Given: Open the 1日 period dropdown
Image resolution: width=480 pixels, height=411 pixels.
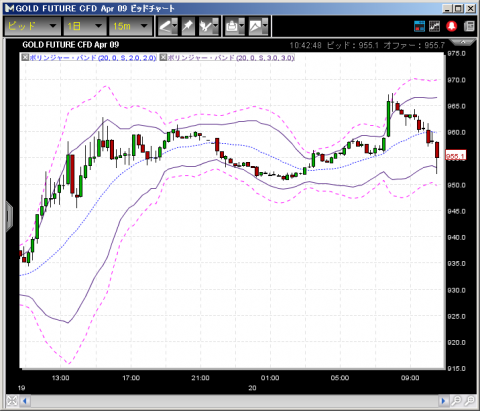Looking at the screenshot, I should tap(85, 26).
